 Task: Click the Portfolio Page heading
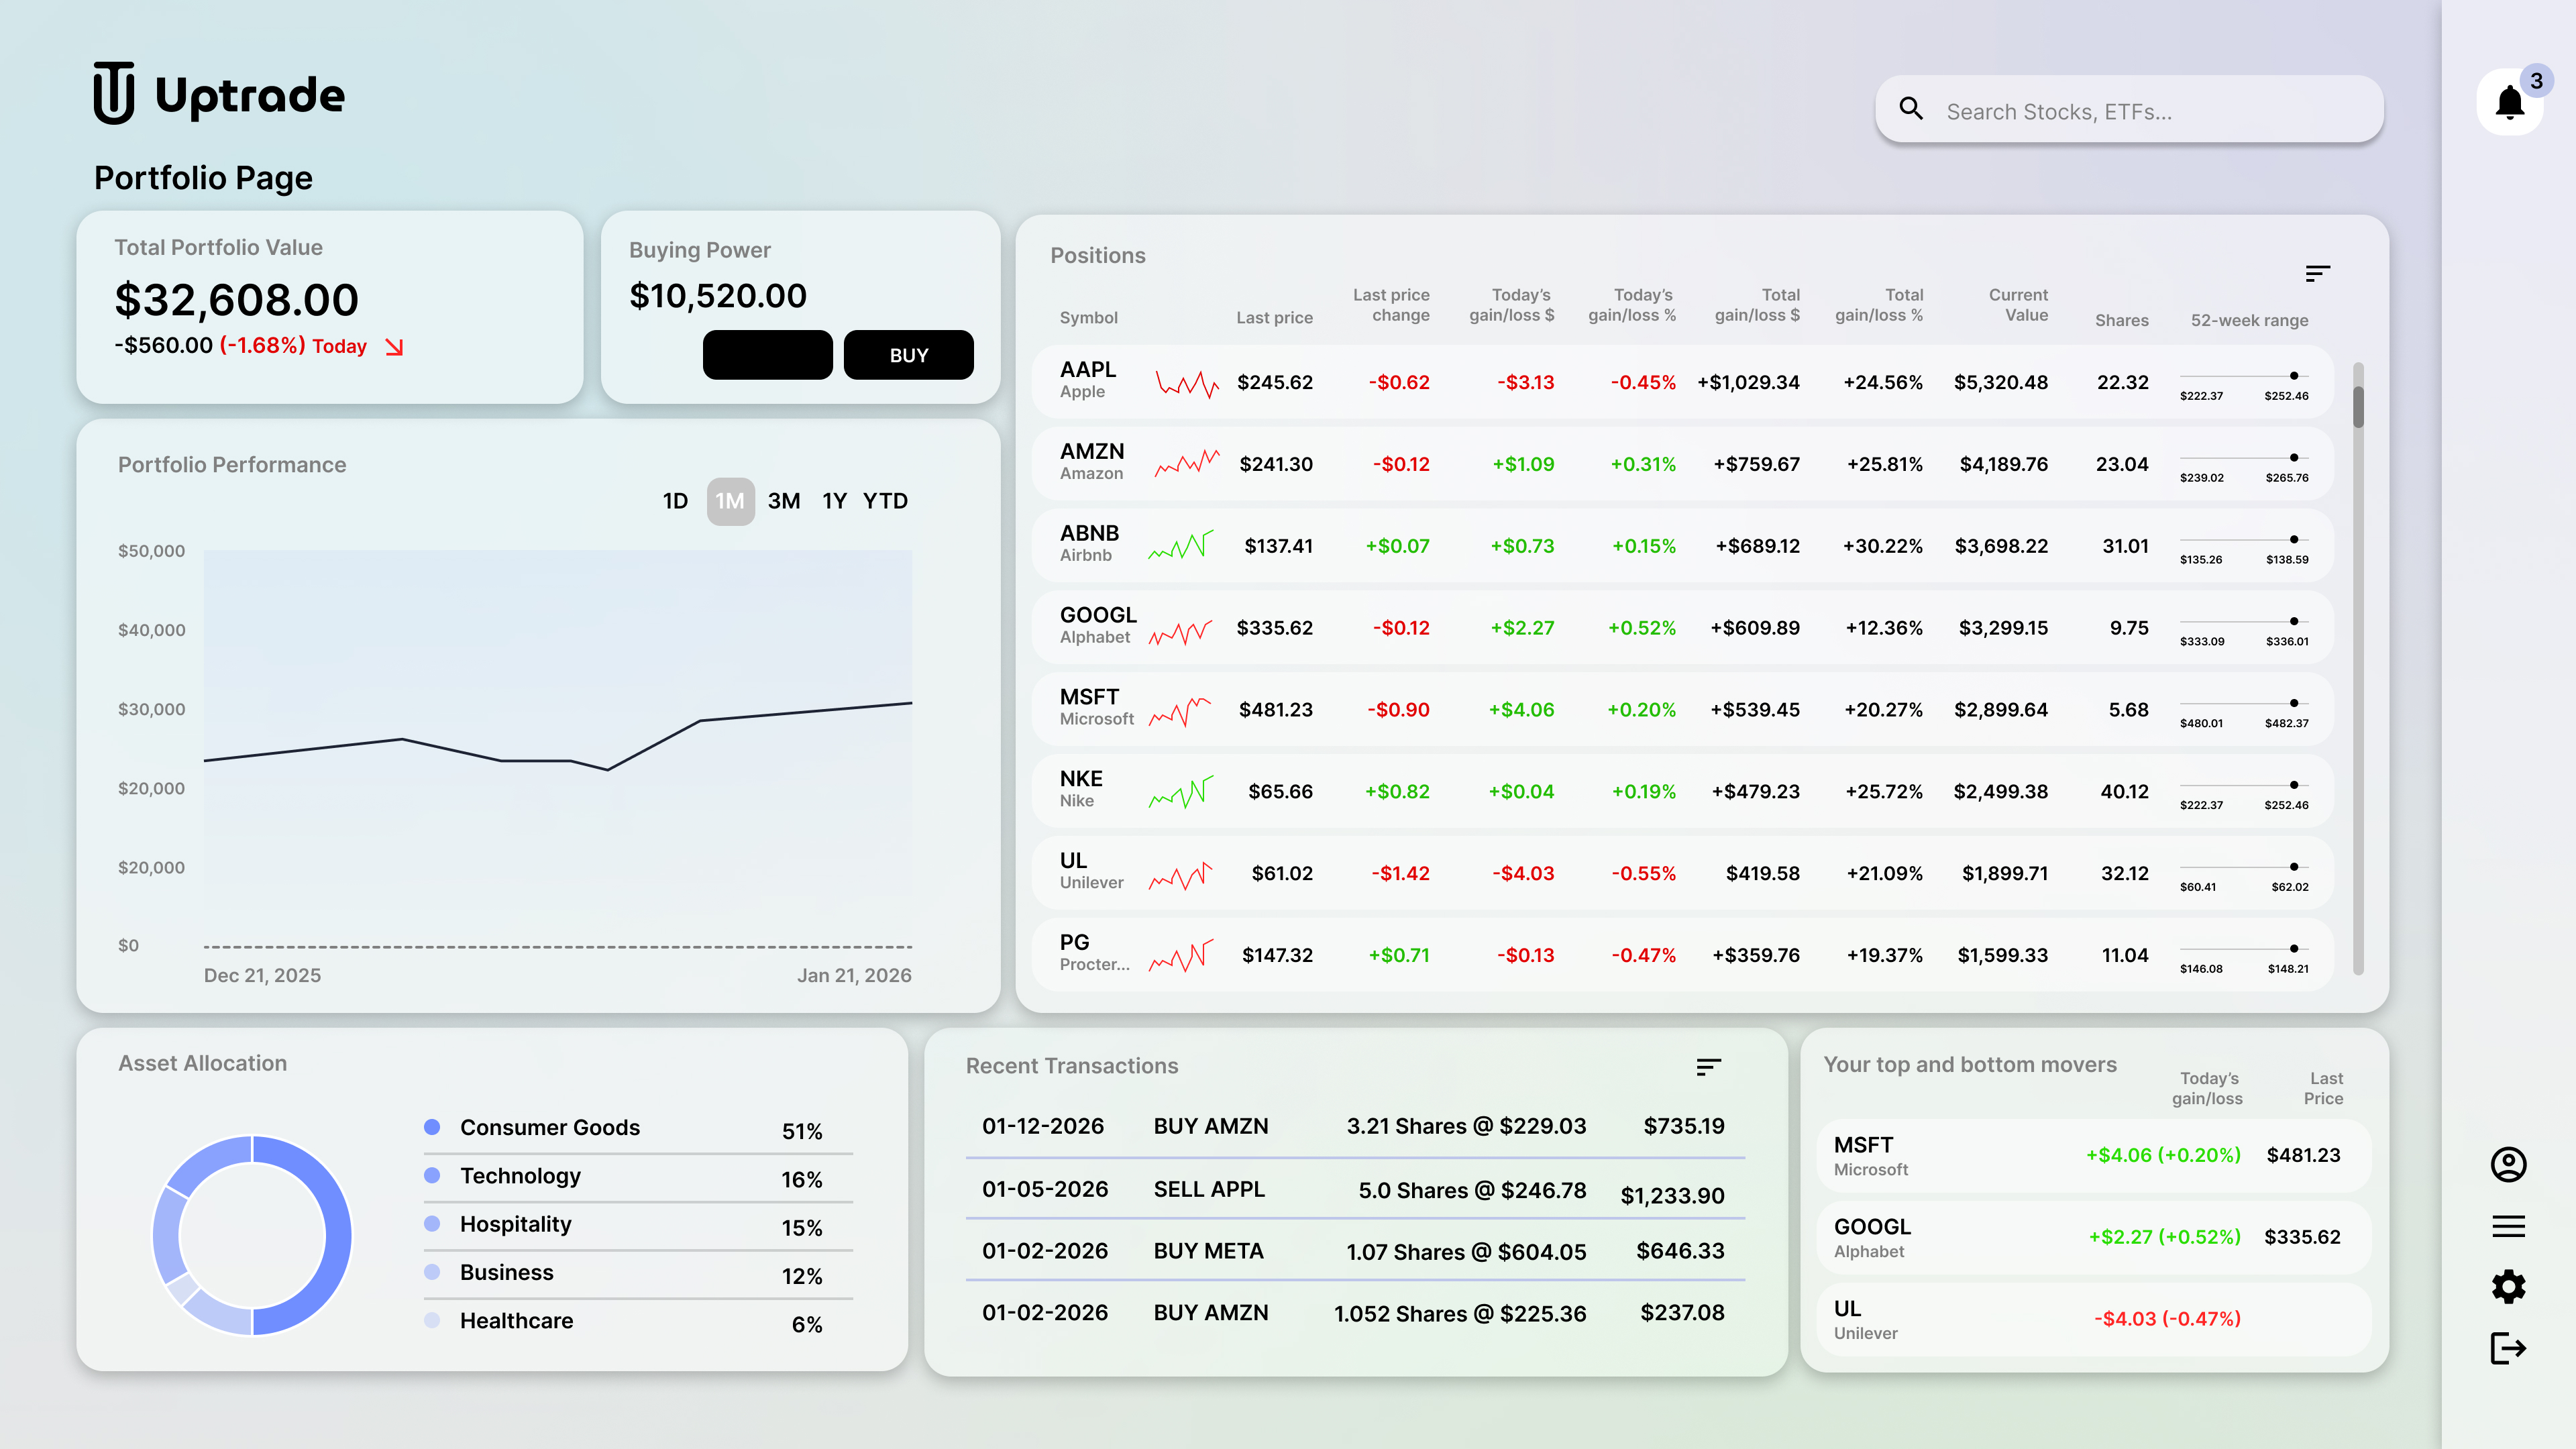coord(203,178)
